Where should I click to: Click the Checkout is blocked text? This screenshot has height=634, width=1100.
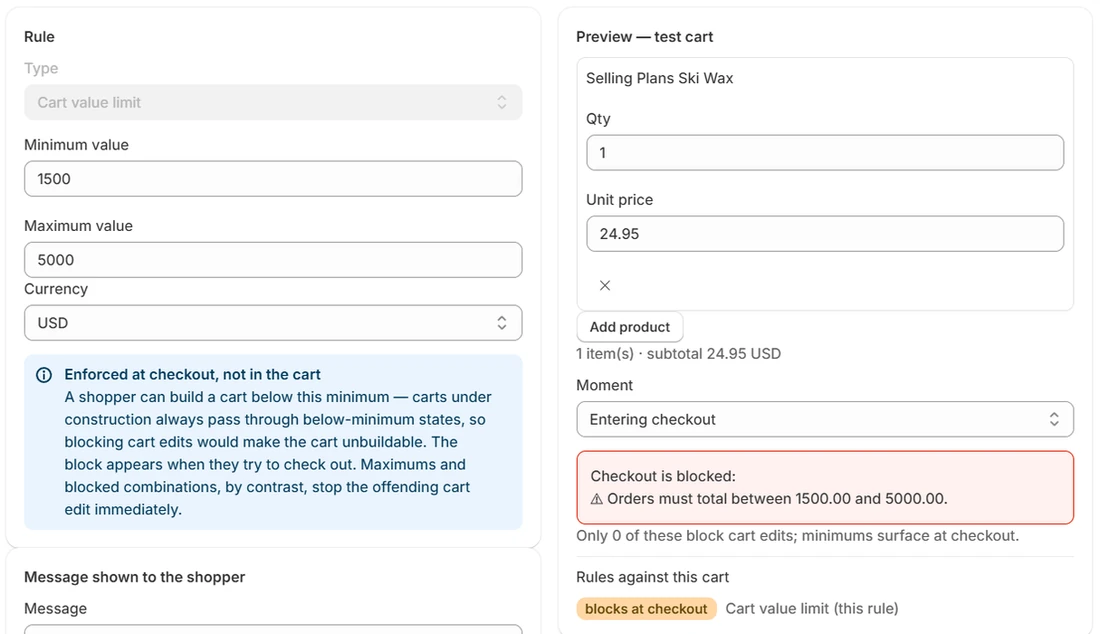pyautogui.click(x=663, y=476)
